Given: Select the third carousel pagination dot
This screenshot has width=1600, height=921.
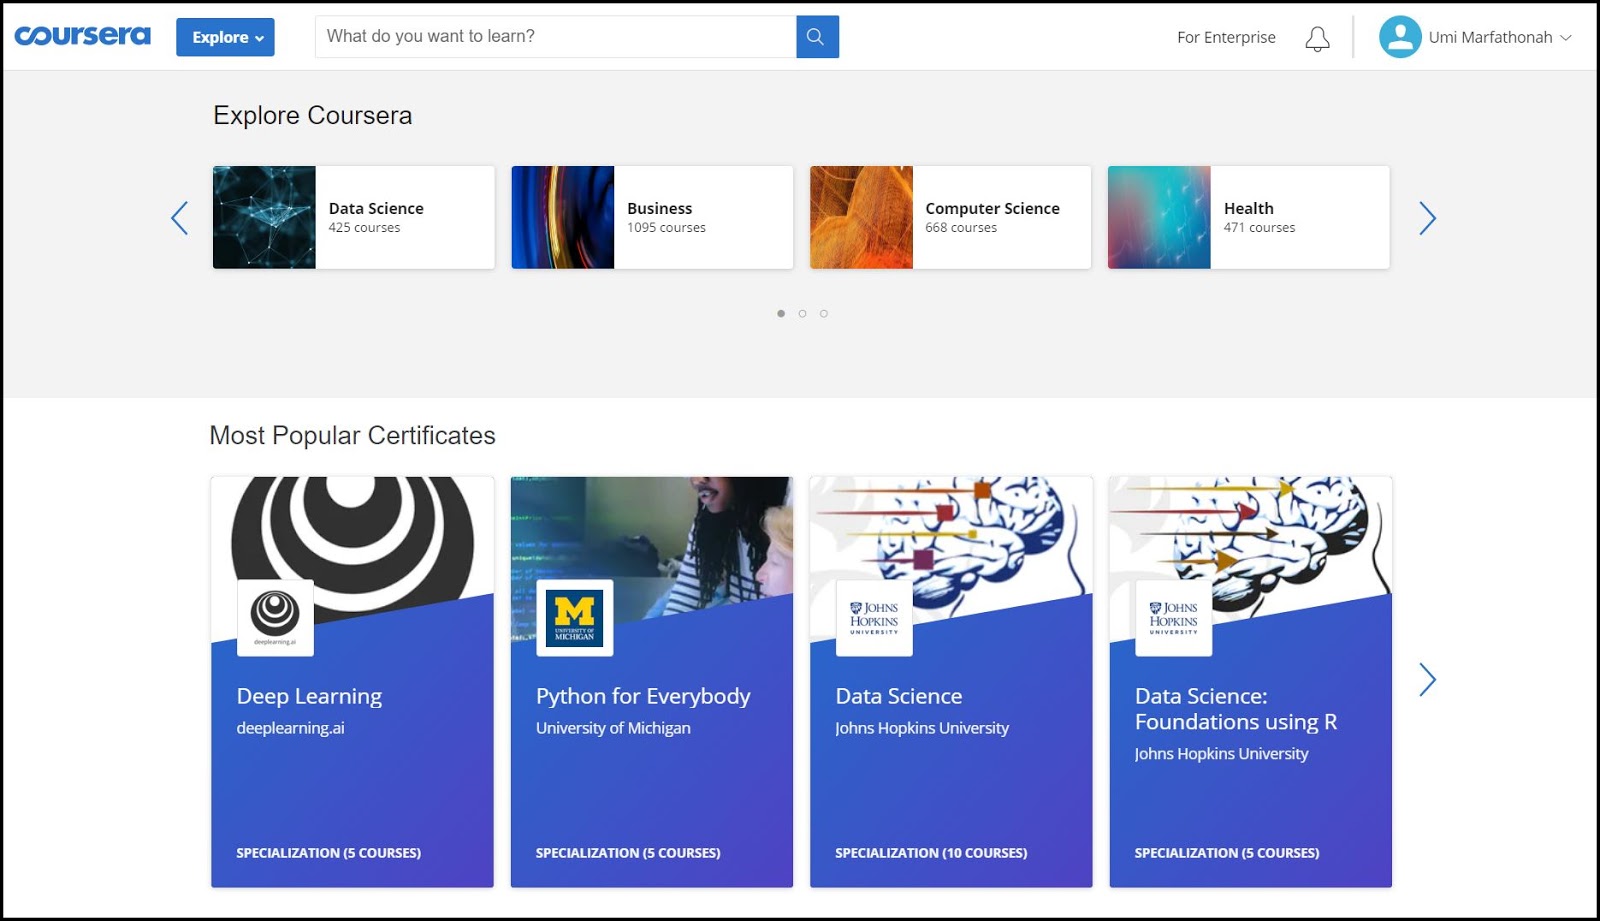Looking at the screenshot, I should coord(823,313).
